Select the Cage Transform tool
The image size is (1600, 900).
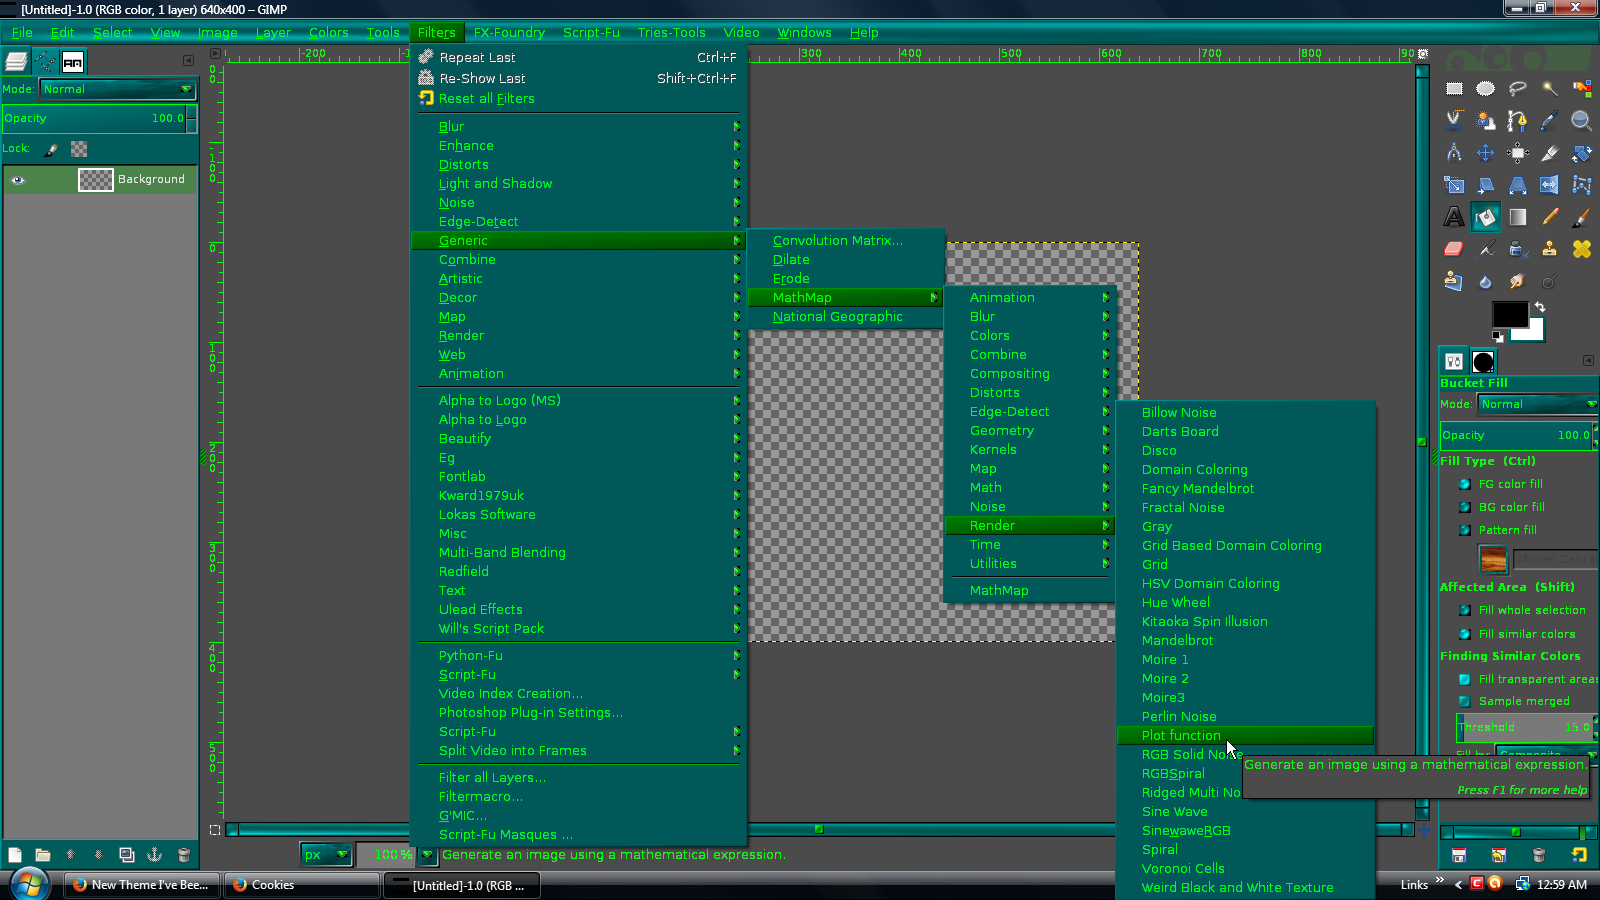point(1582,185)
